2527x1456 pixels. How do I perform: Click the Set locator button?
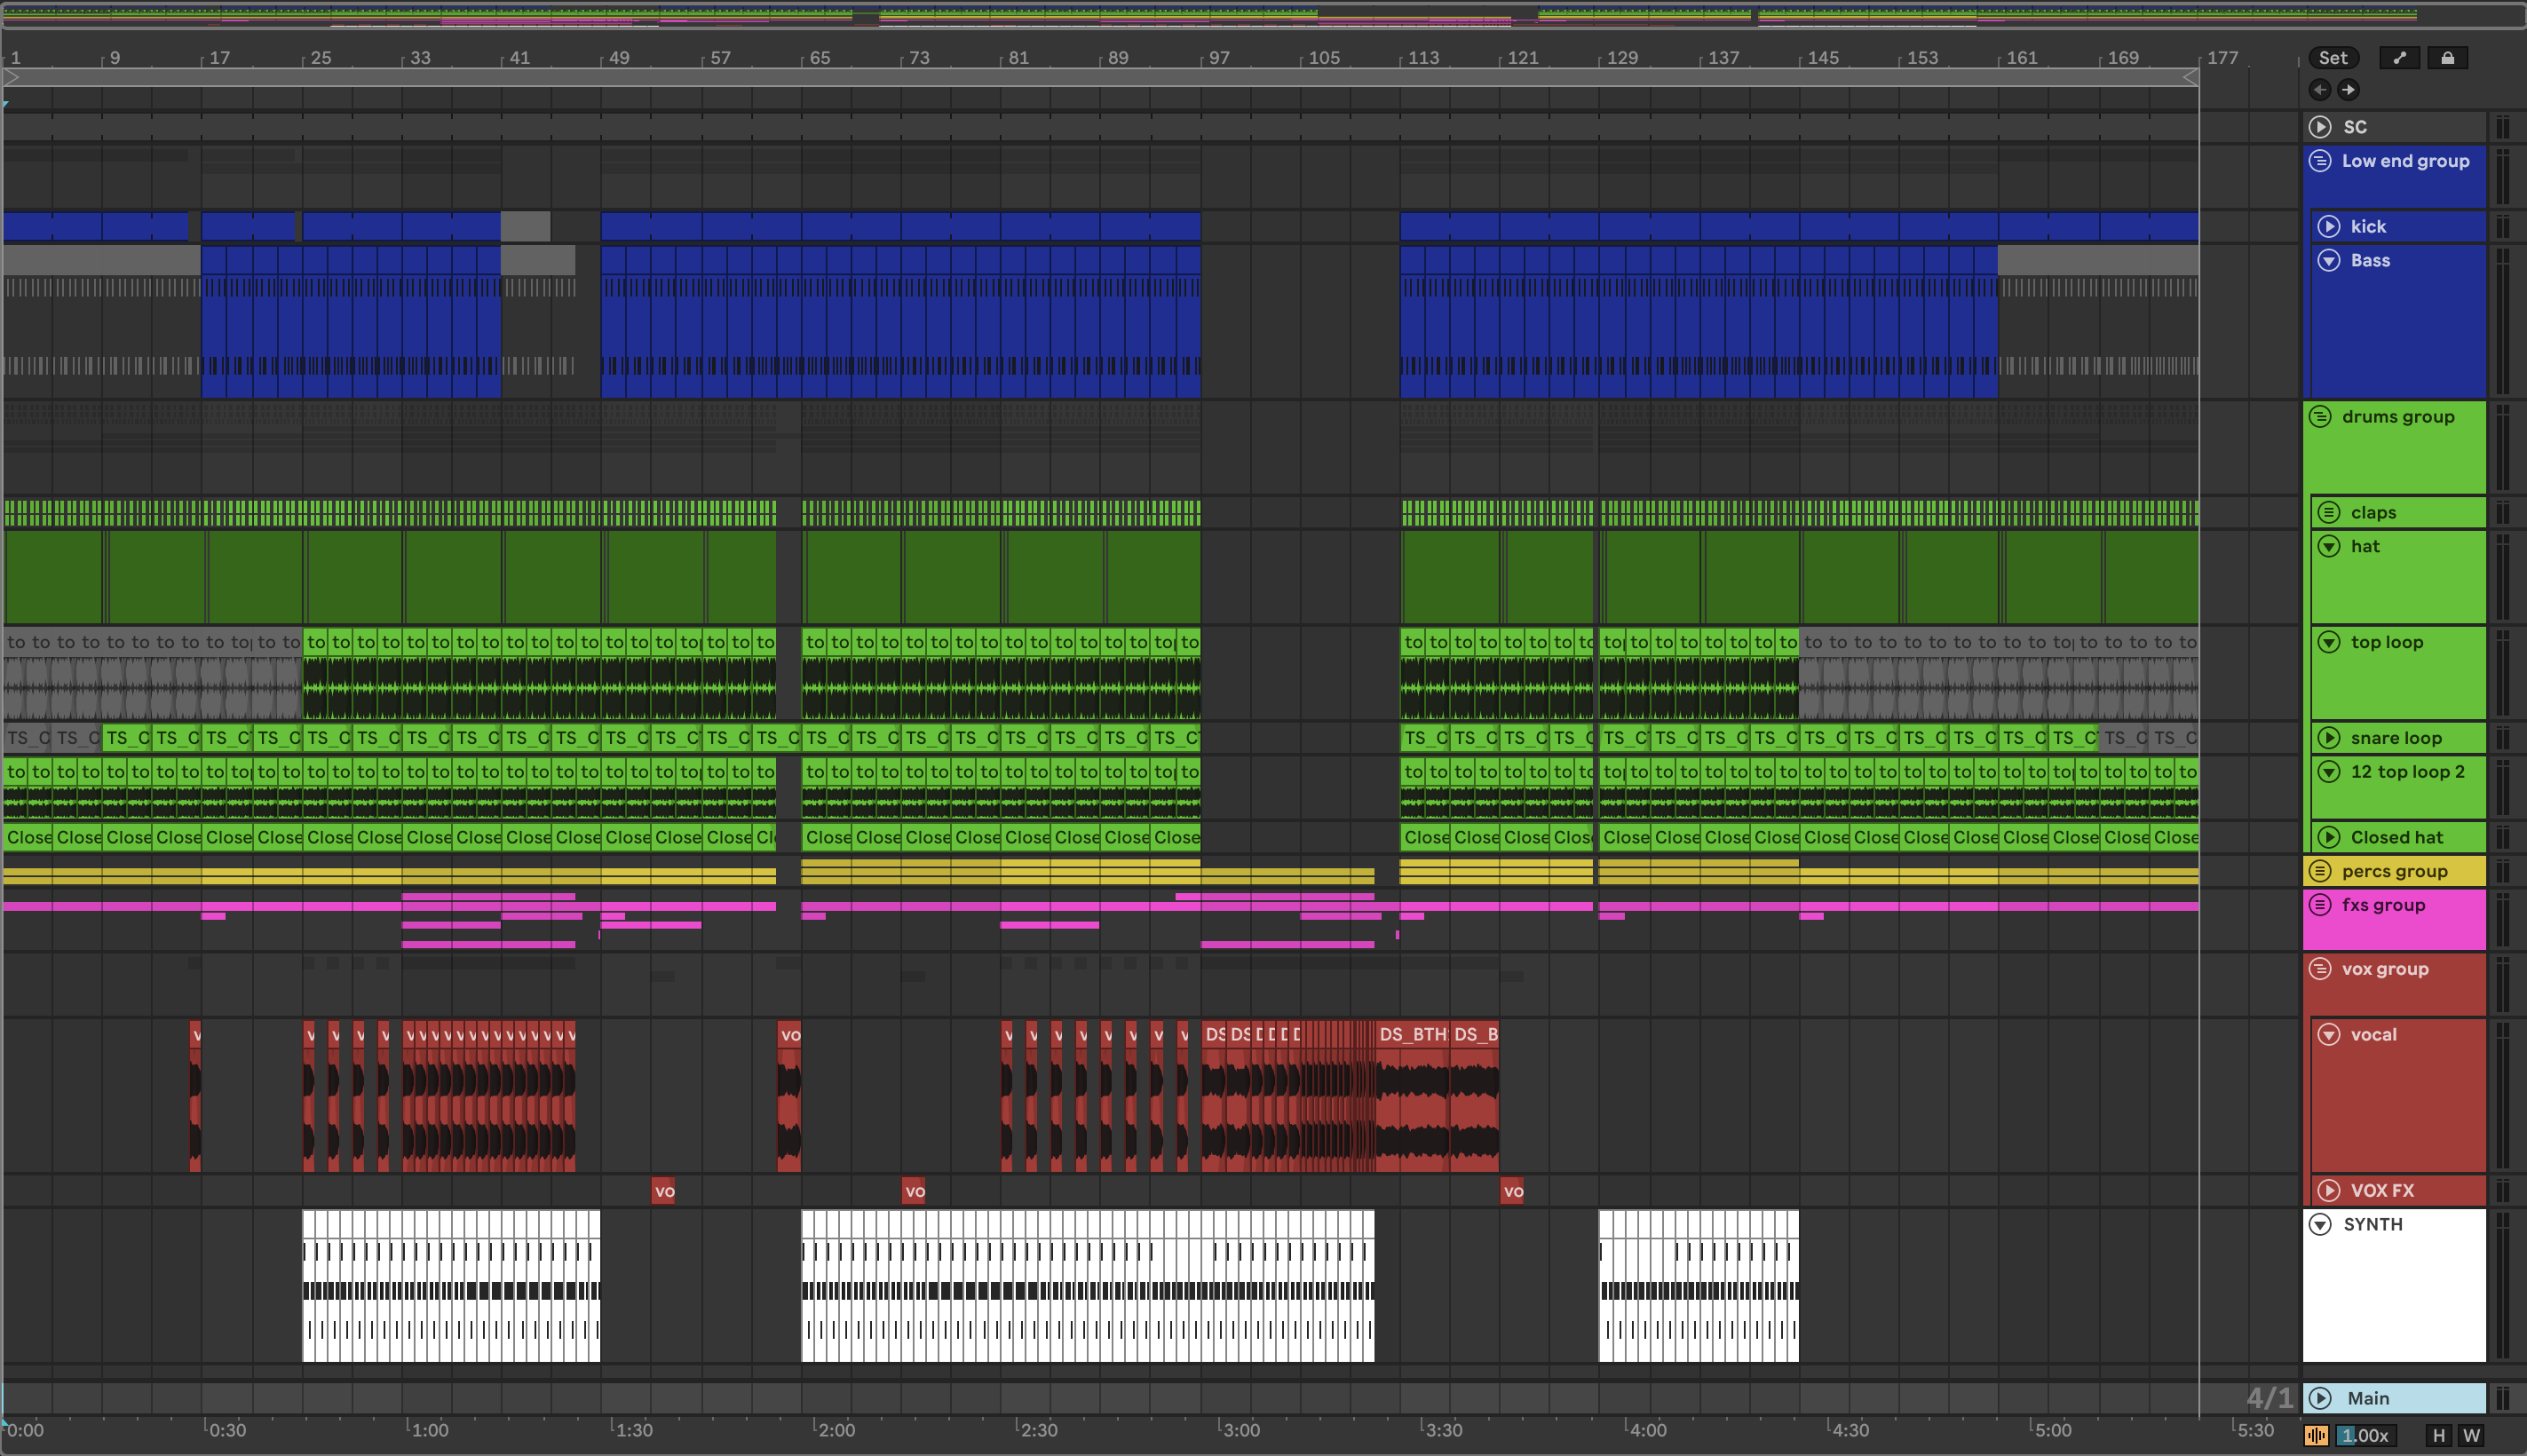[2332, 58]
